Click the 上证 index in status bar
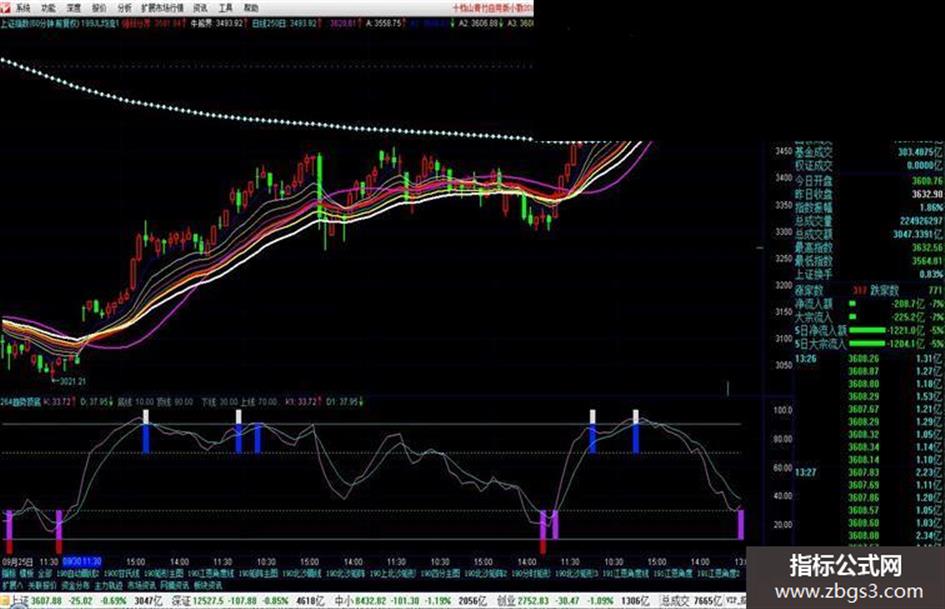Screen dimensions: 945x609 pyautogui.click(x=21, y=601)
